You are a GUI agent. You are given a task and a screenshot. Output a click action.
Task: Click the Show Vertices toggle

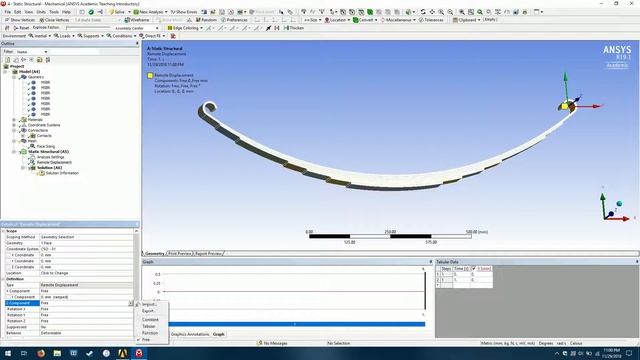tap(20, 20)
